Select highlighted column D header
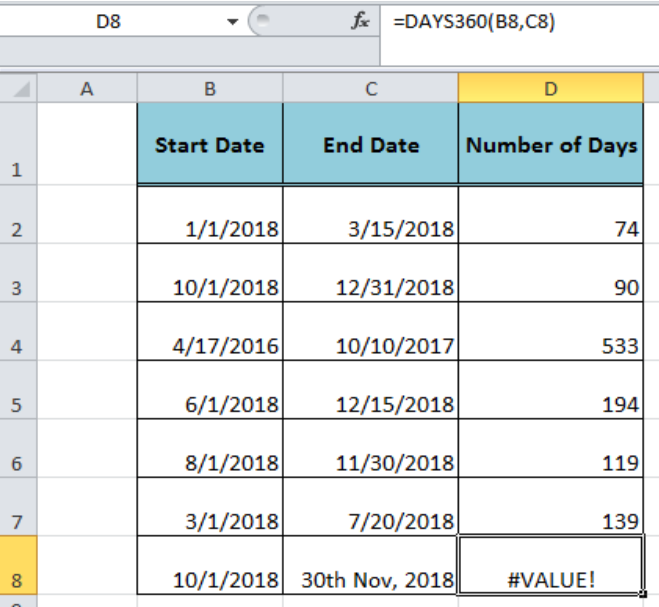This screenshot has width=659, height=607. click(x=551, y=88)
